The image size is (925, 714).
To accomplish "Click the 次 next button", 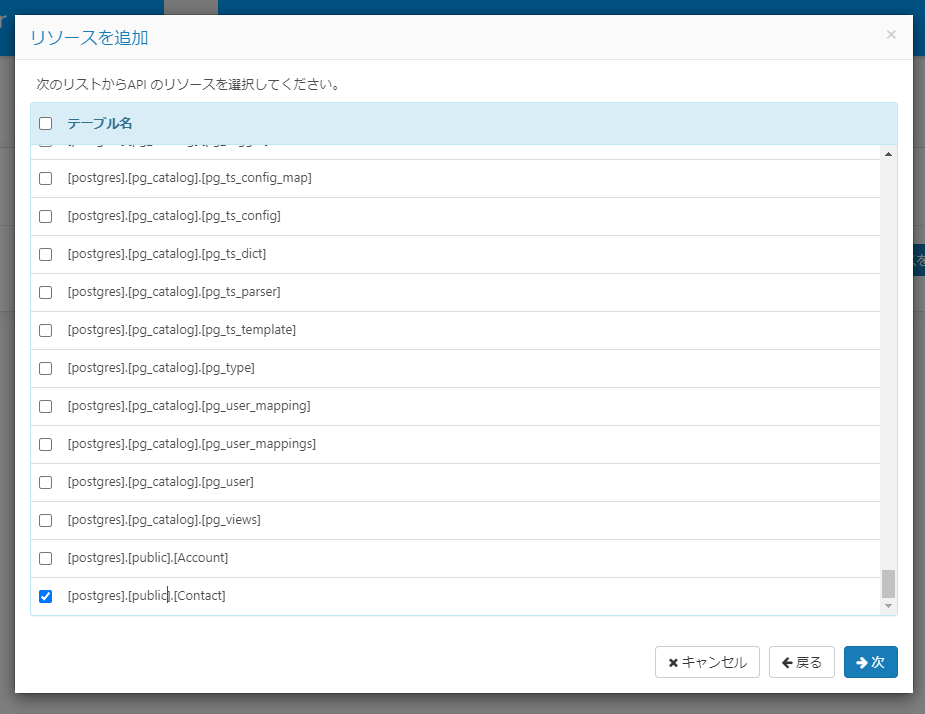I will pyautogui.click(x=870, y=662).
